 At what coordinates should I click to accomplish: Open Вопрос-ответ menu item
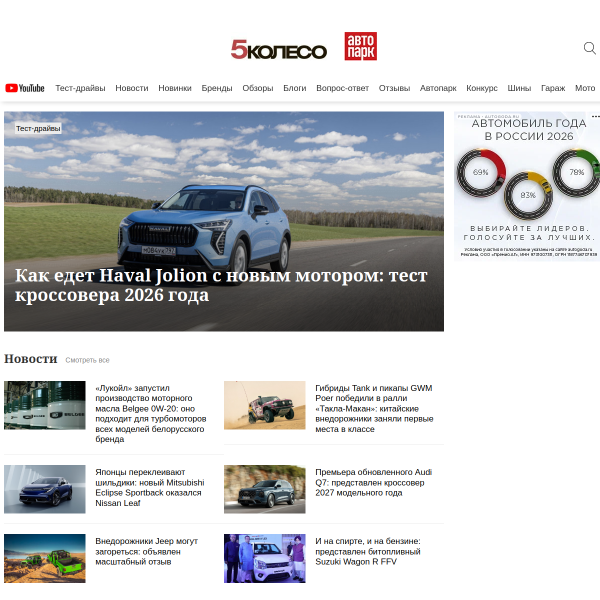point(342,88)
